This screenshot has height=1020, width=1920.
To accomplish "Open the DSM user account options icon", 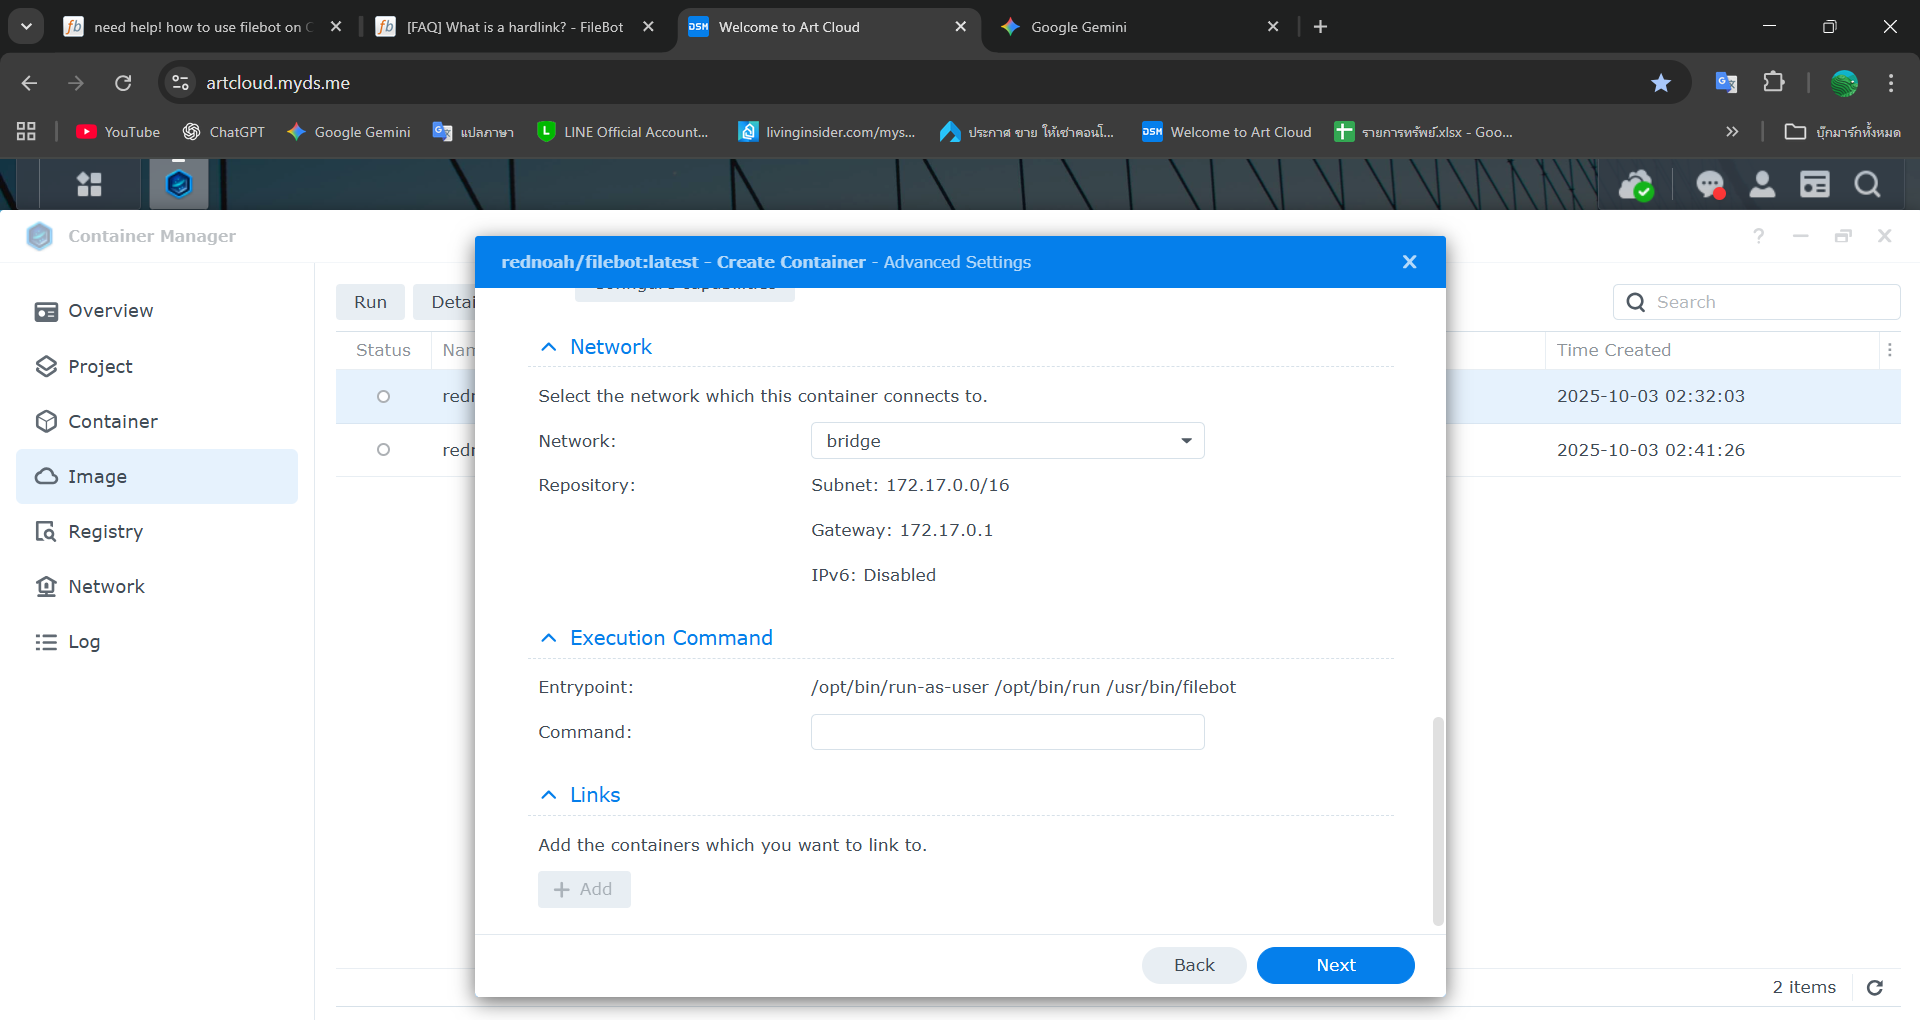I will click(1762, 185).
